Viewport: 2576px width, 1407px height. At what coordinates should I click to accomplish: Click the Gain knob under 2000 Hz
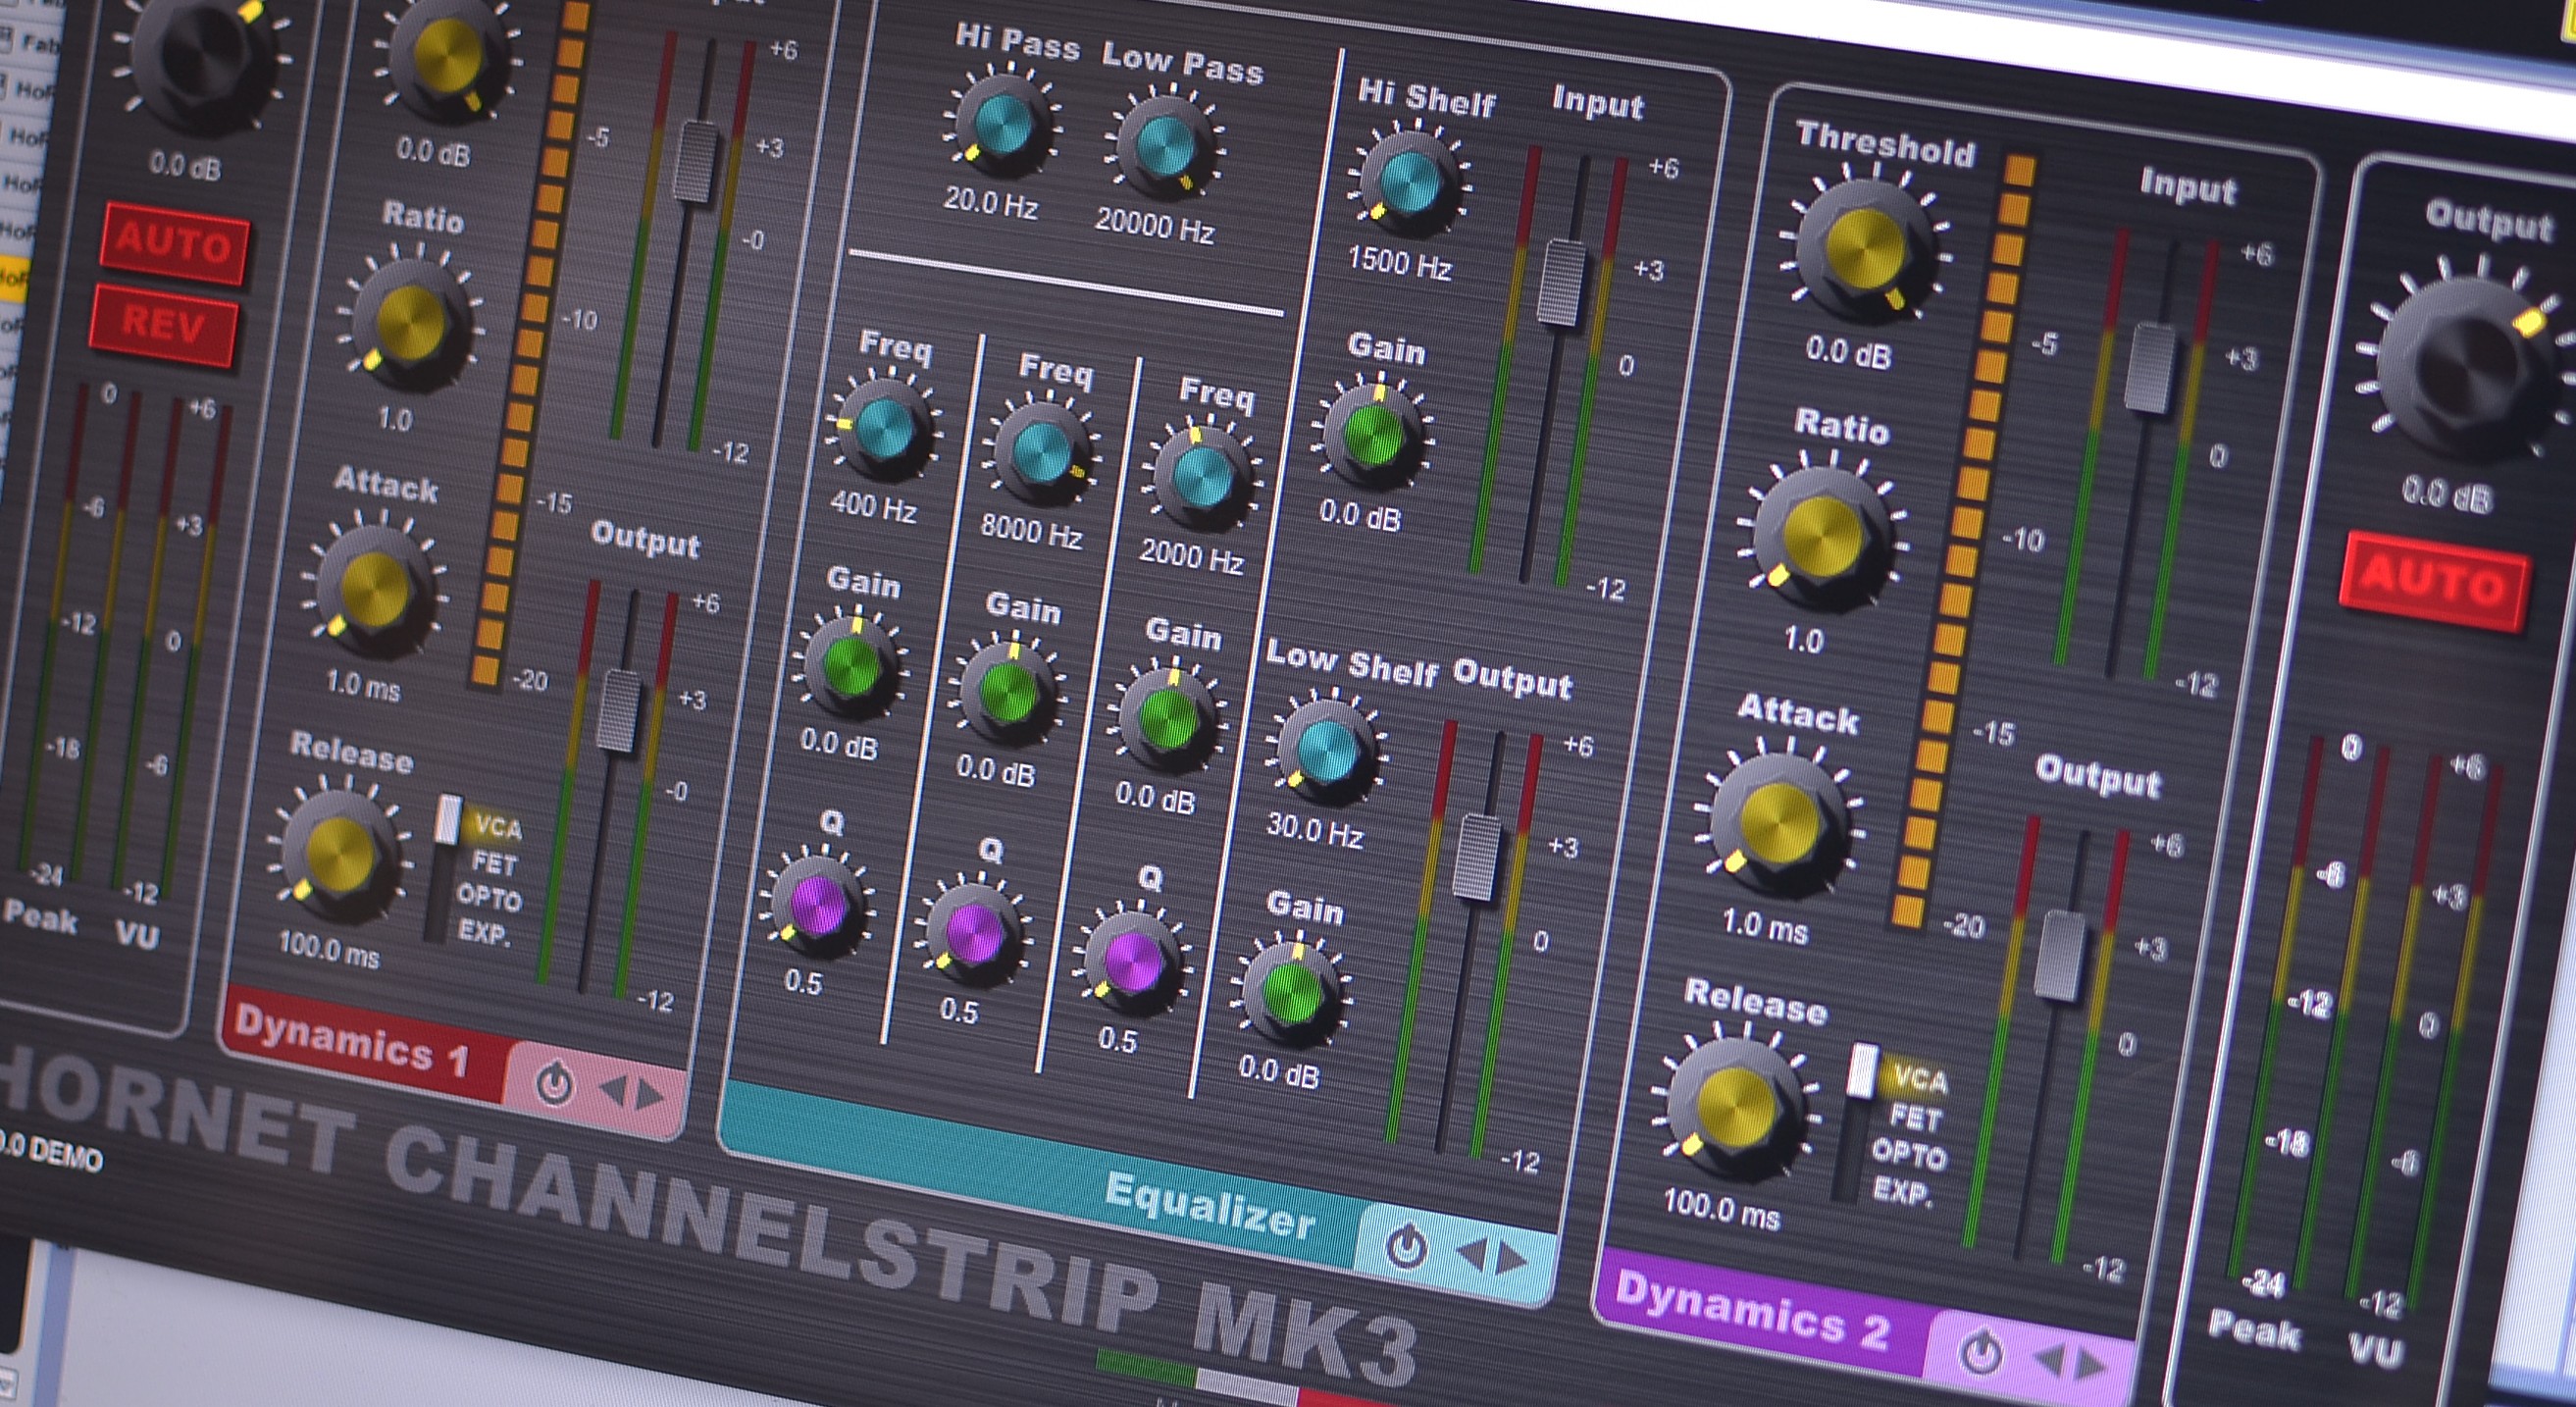pyautogui.click(x=1168, y=716)
